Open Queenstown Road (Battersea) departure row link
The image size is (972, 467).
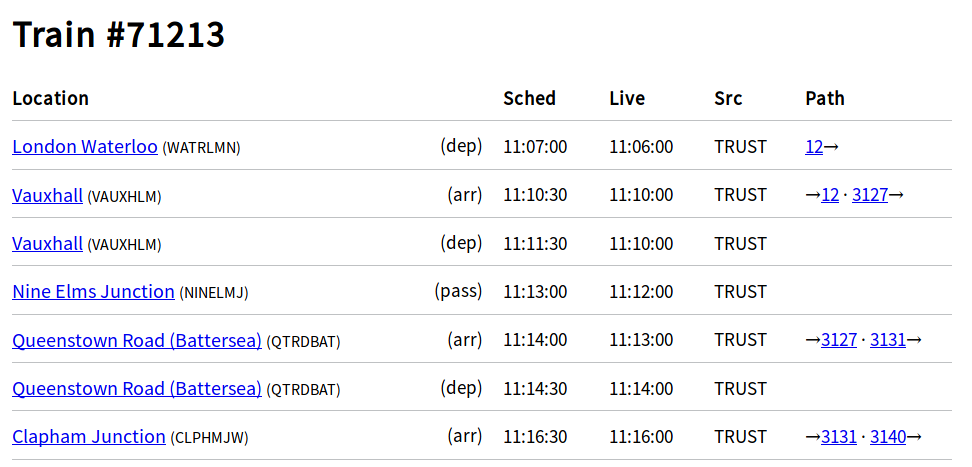(x=137, y=389)
